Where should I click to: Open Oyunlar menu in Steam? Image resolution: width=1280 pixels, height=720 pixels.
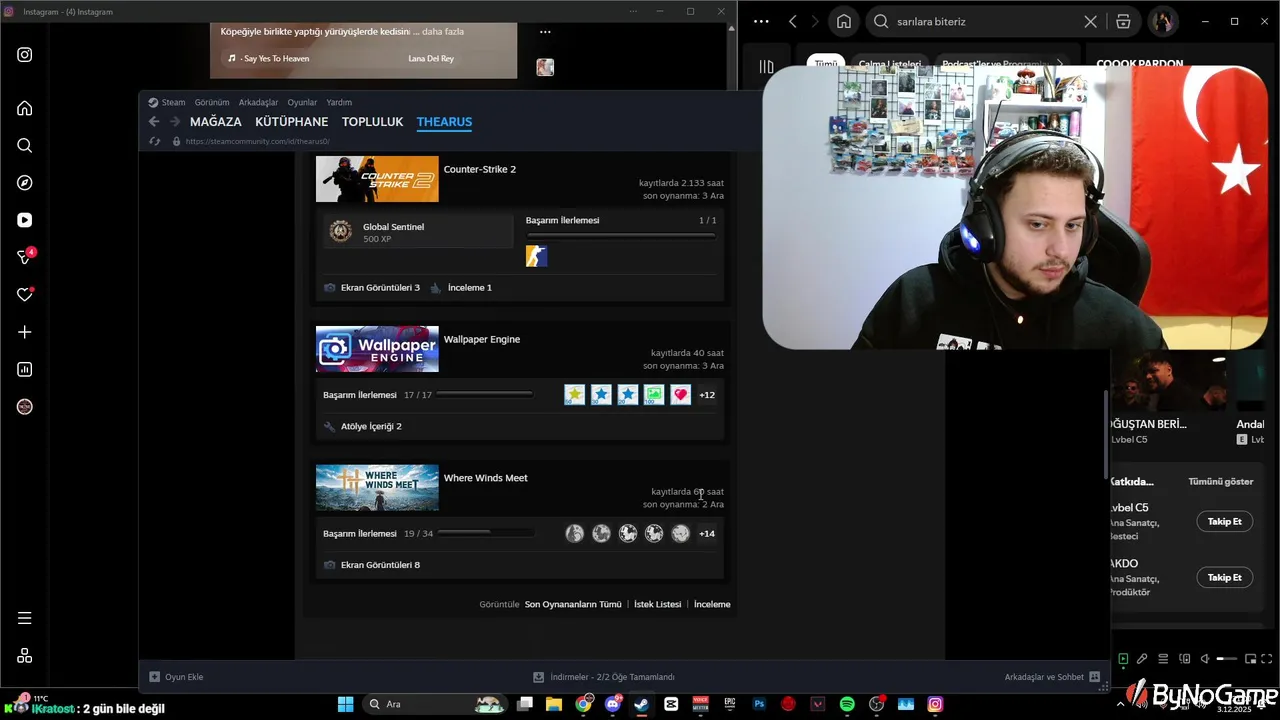(x=302, y=102)
